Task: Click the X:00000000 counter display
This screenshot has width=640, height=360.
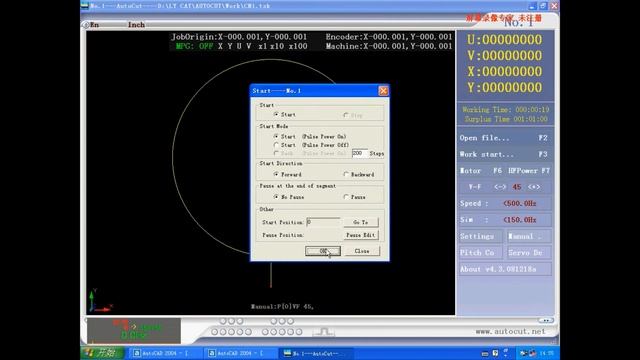Action: coord(504,71)
